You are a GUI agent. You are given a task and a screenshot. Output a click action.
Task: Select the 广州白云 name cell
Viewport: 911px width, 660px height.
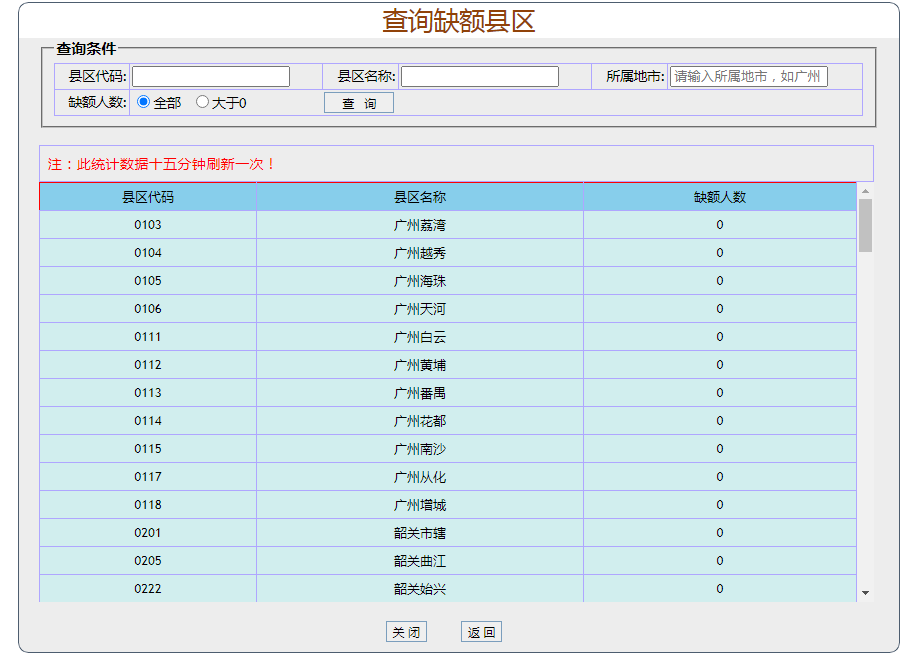pos(419,337)
